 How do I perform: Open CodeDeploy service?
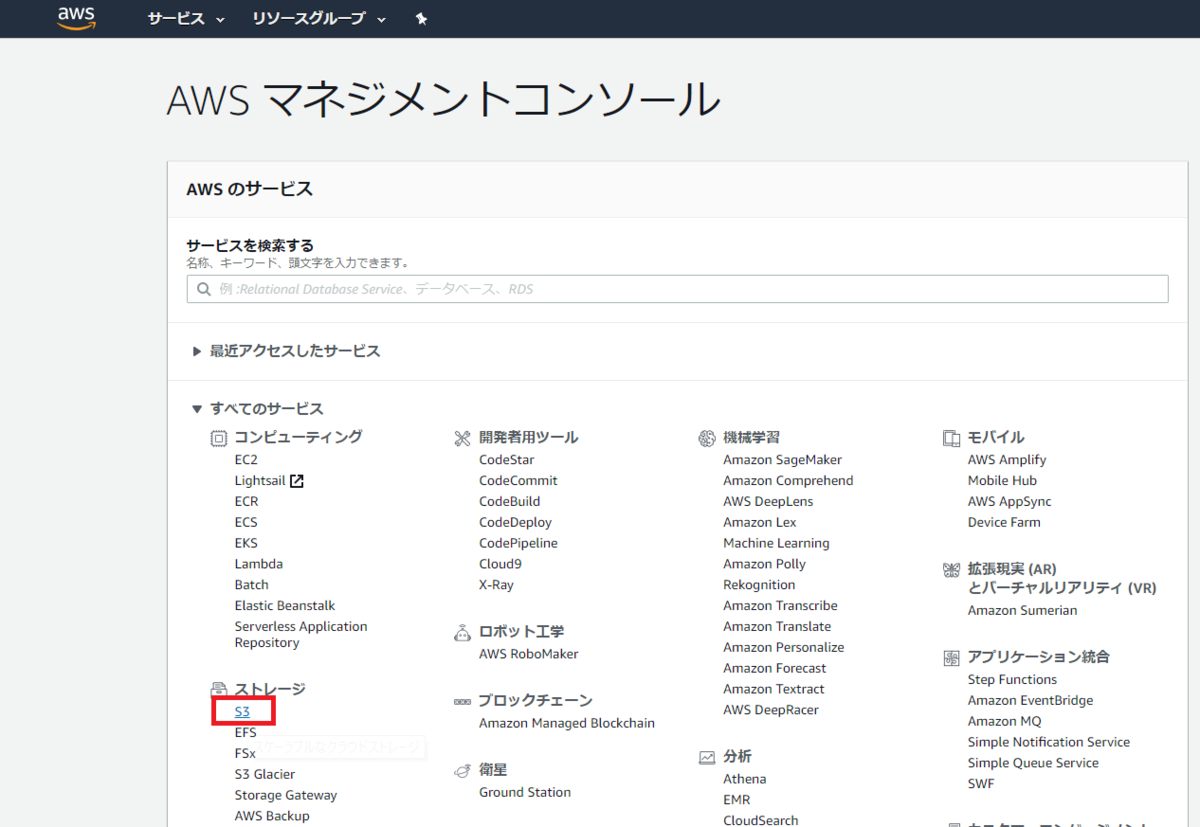[x=515, y=522]
